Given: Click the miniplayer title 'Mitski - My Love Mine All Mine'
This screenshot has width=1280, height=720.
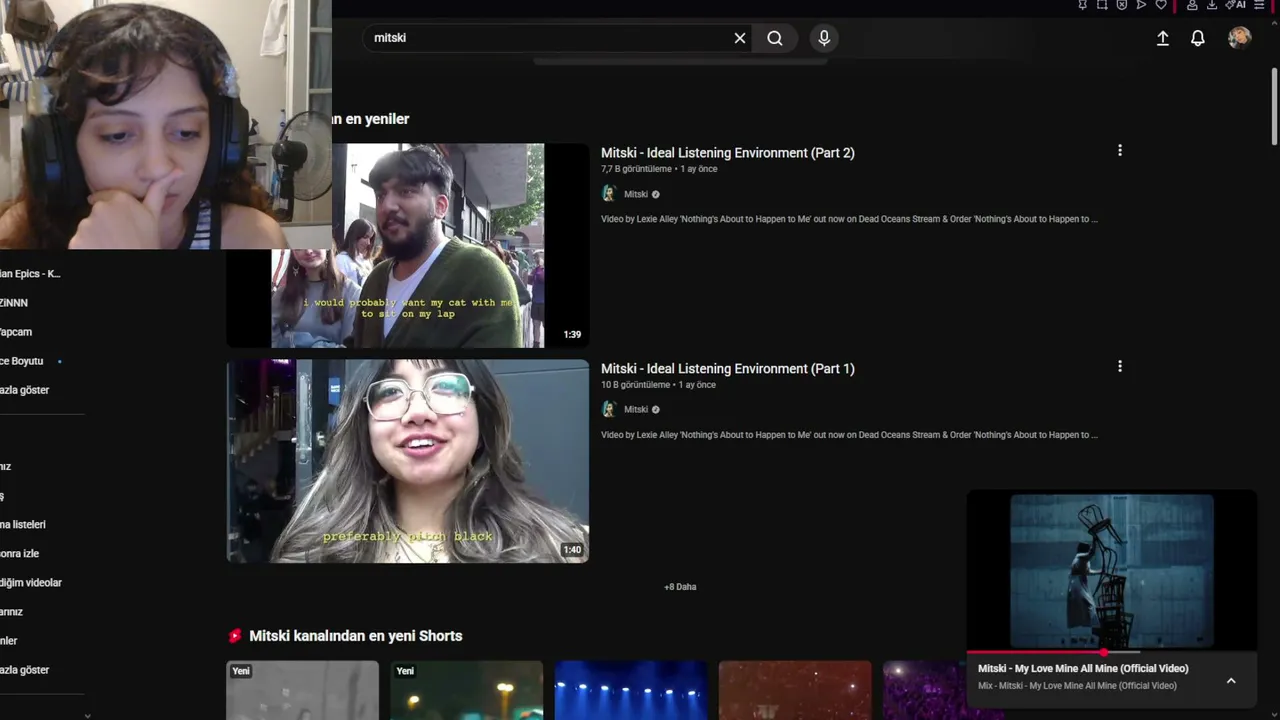Looking at the screenshot, I should [1083, 669].
